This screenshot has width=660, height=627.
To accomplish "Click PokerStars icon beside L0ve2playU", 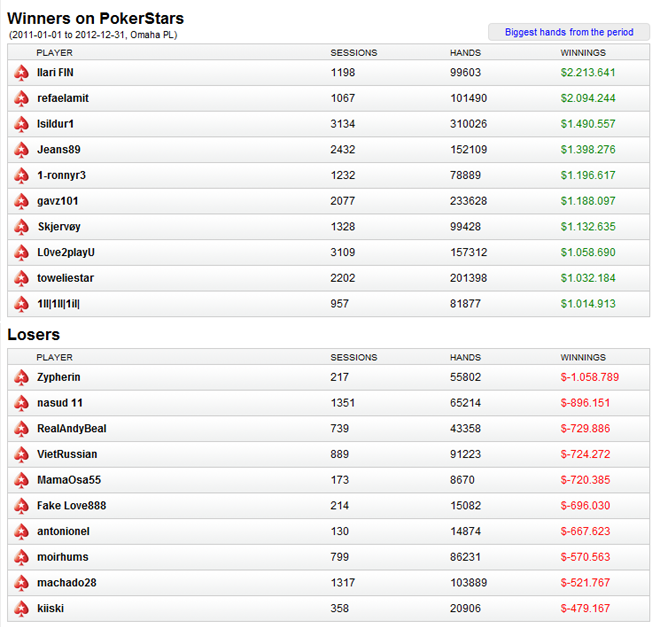I will click(21, 252).
